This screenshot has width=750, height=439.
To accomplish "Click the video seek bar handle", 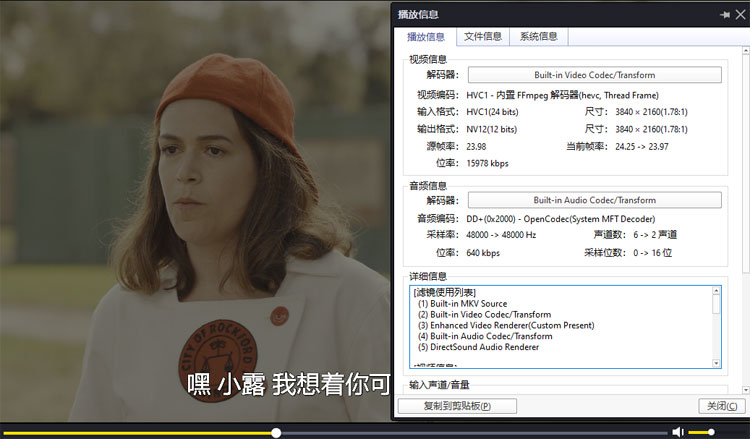I will click(276, 433).
